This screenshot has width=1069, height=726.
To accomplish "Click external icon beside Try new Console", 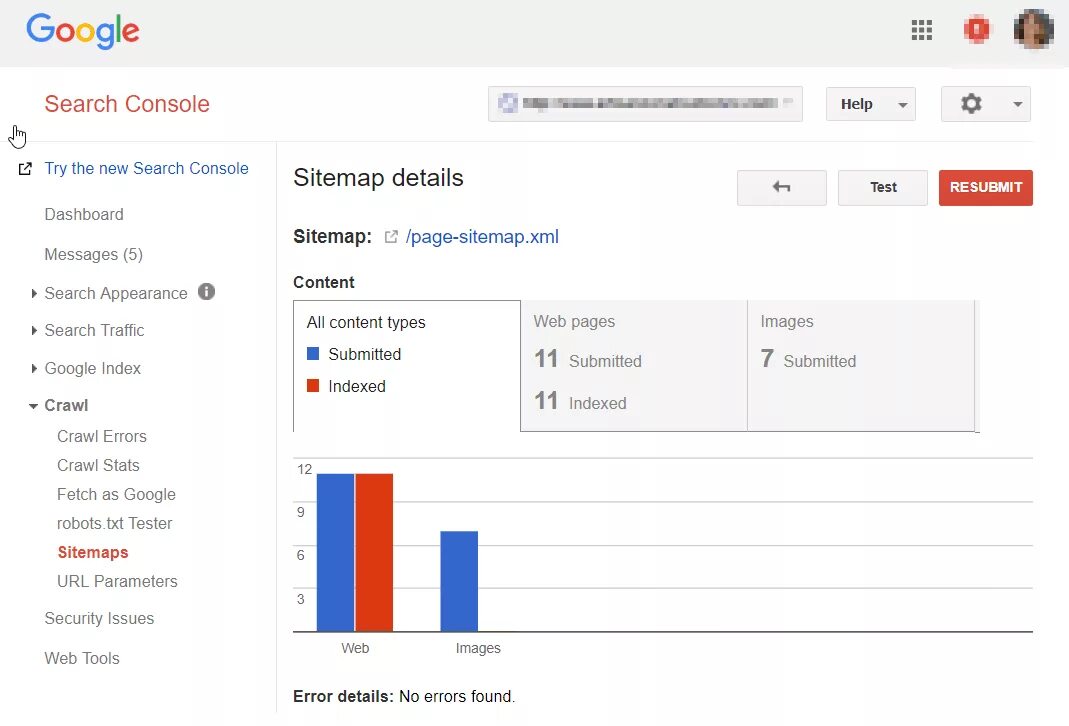I will pyautogui.click(x=25, y=168).
